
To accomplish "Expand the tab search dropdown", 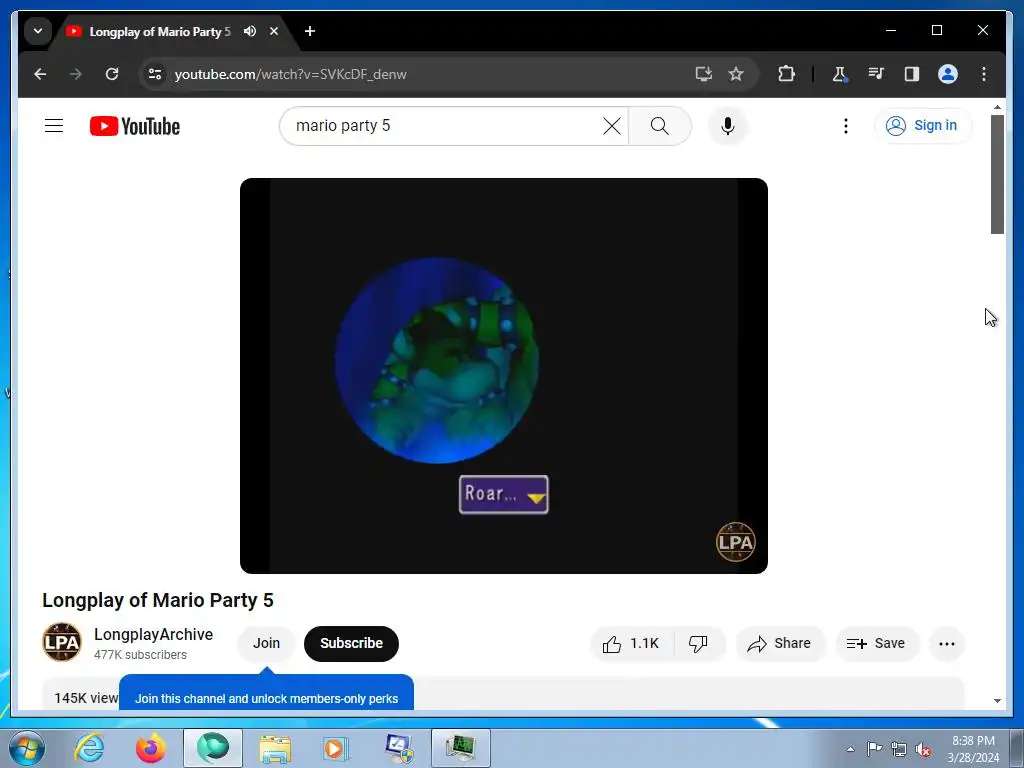I will pyautogui.click(x=38, y=31).
